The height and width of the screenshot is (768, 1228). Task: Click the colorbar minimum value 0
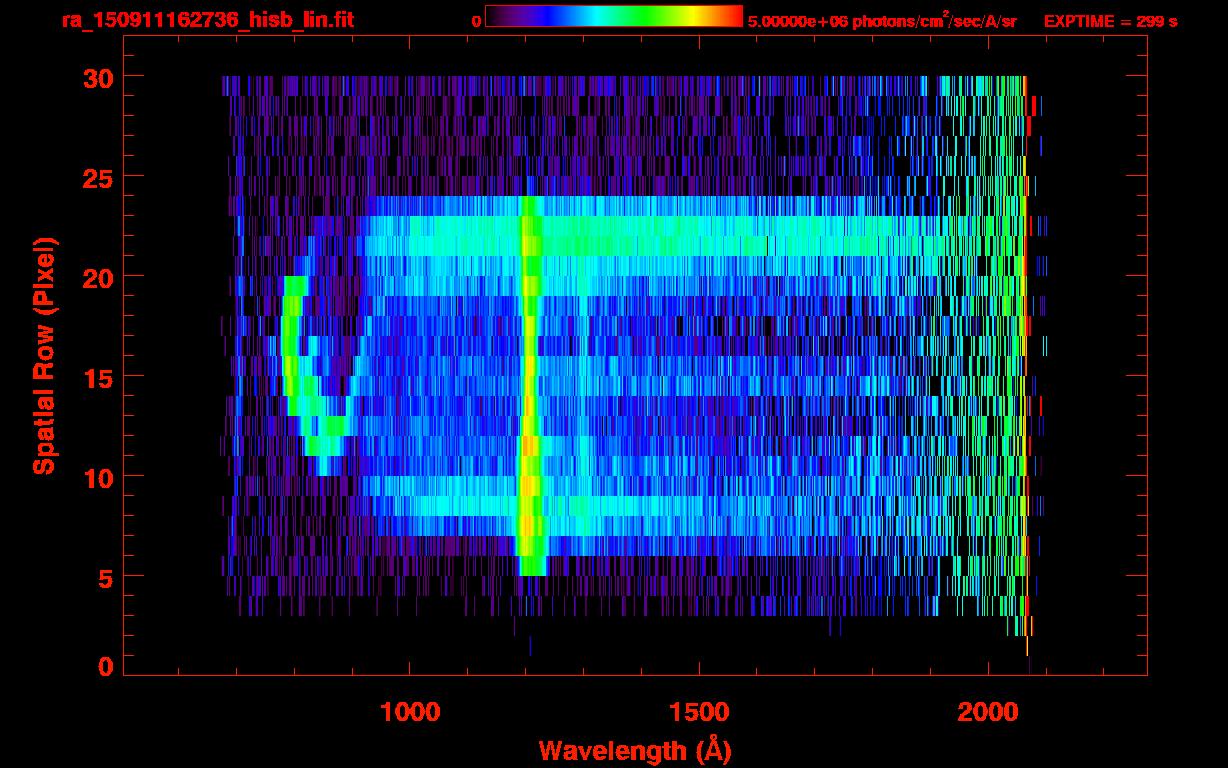476,21
